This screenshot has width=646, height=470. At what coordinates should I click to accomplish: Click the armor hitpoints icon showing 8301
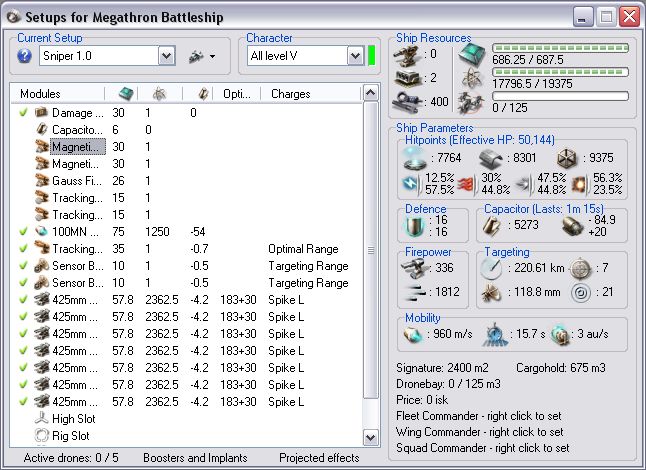[491, 159]
